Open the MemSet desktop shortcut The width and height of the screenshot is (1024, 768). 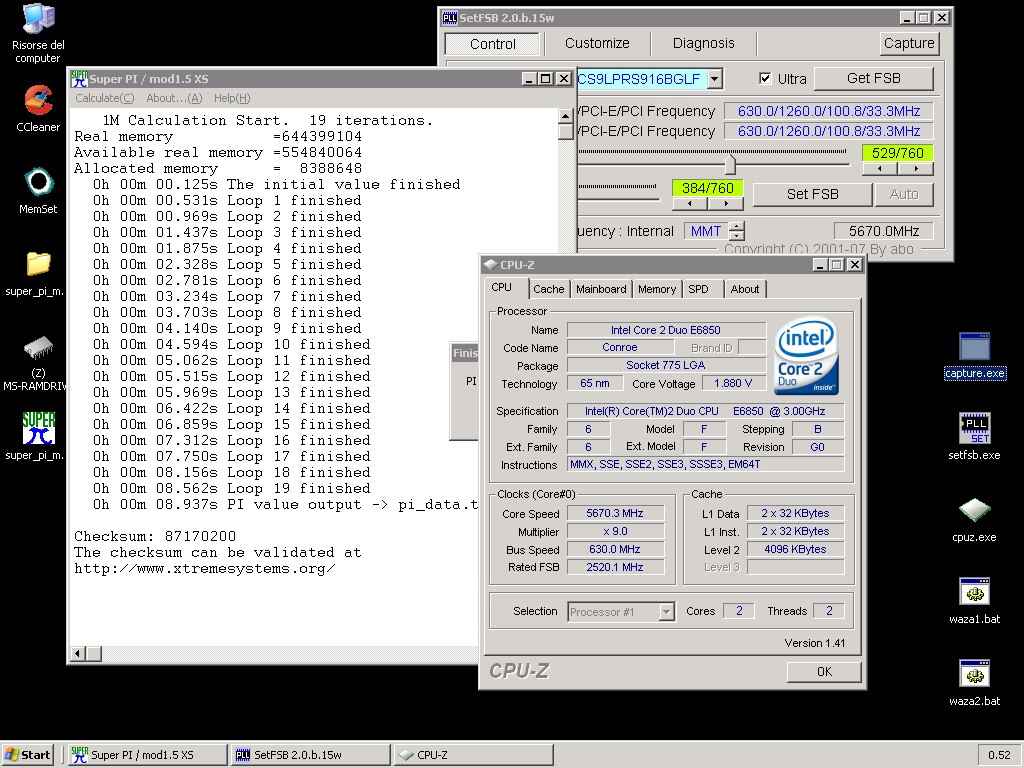click(x=38, y=191)
